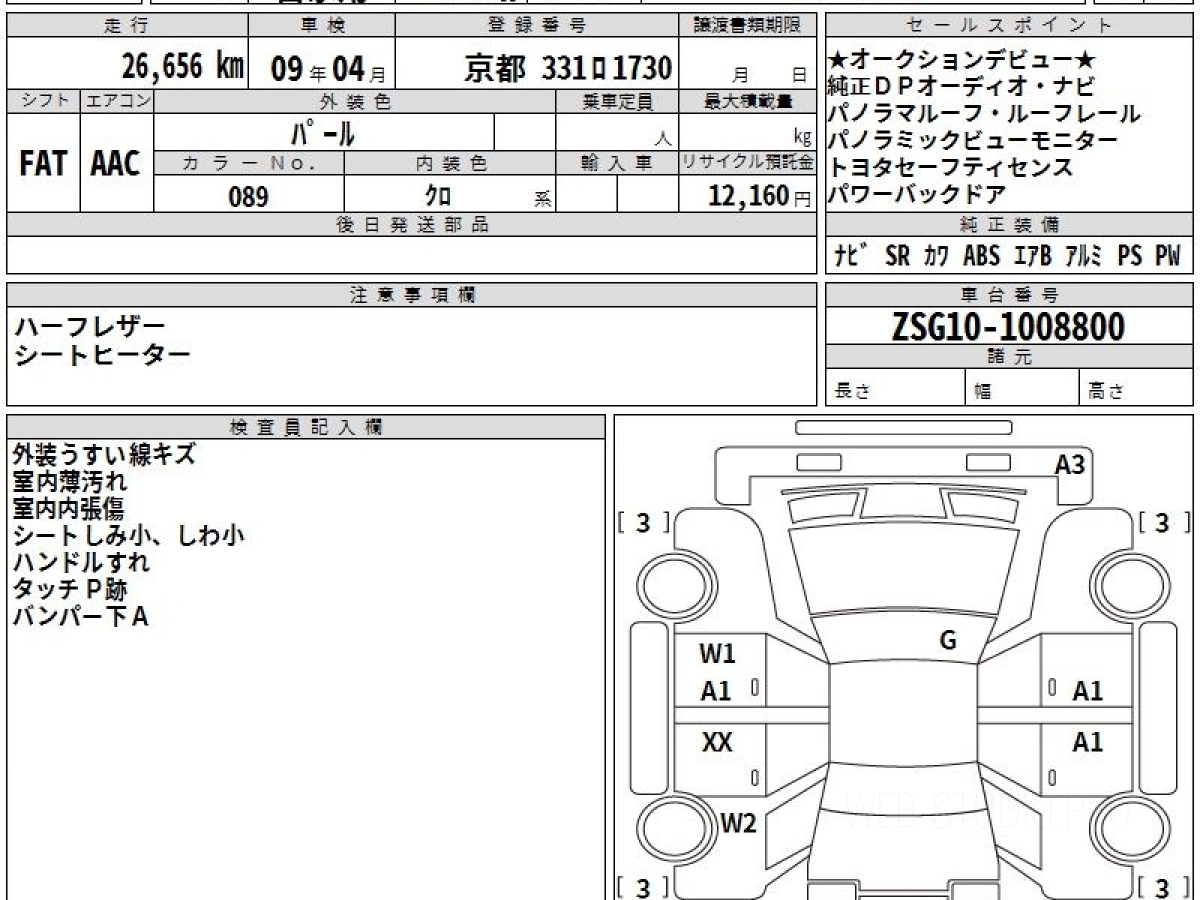The width and height of the screenshot is (1200, 900).
Task: Select the G mark on the windshield
Action: (x=948, y=641)
